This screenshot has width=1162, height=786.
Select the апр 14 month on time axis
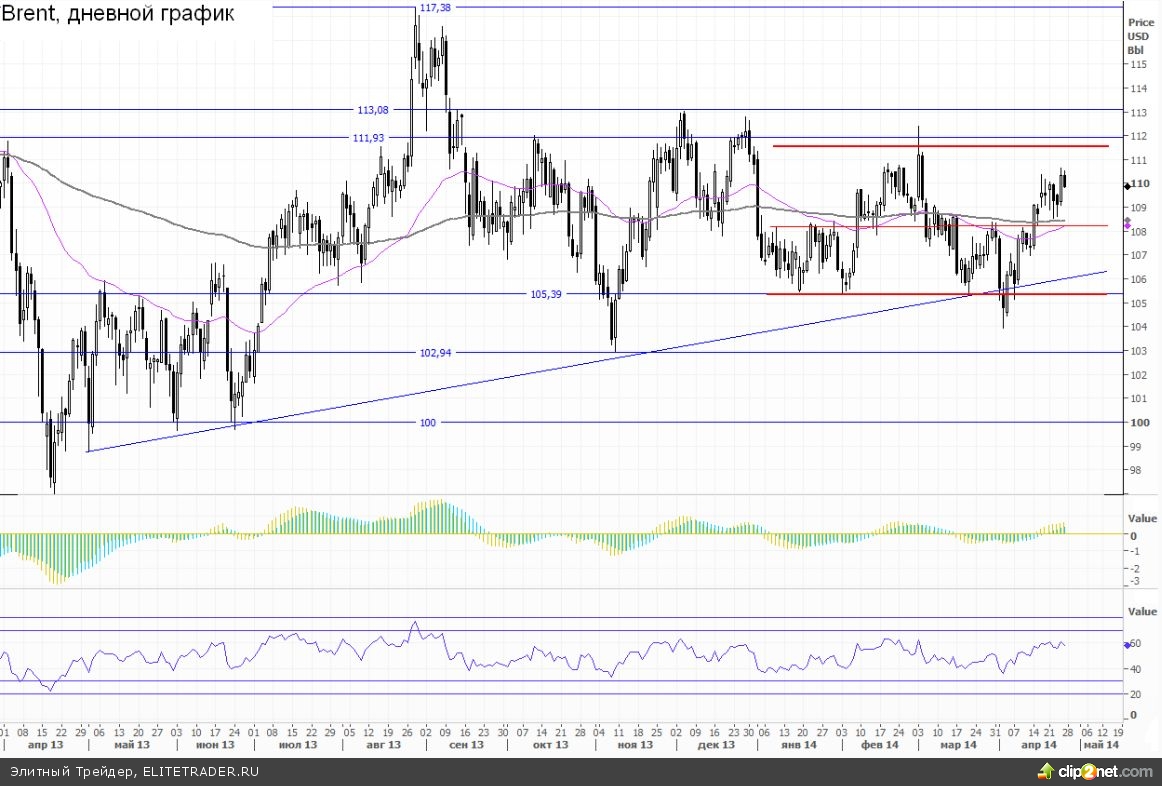(x=1038, y=745)
